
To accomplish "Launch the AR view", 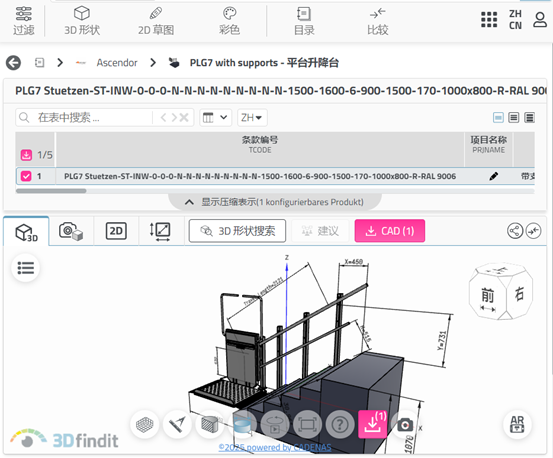I will point(517,425).
